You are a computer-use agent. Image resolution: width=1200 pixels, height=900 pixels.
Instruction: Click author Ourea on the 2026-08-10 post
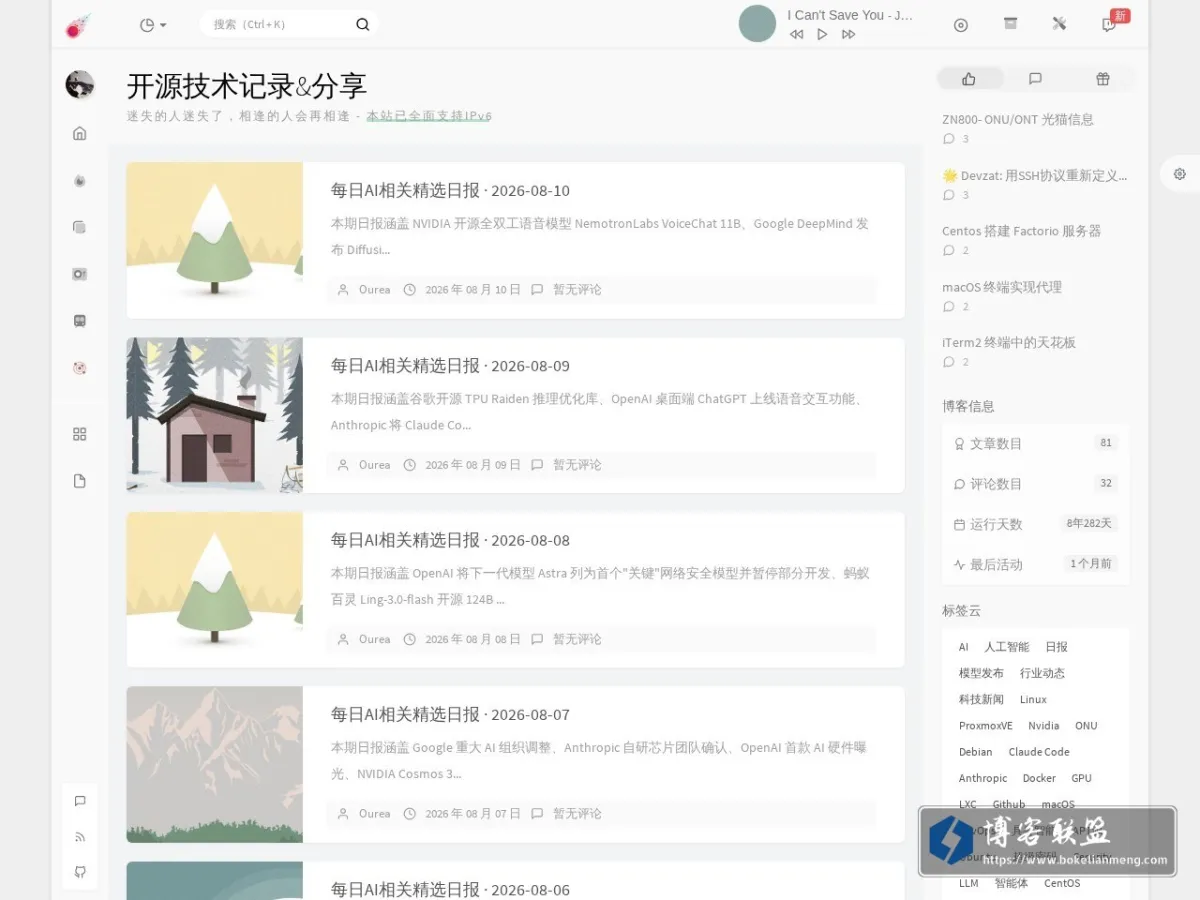[374, 290]
